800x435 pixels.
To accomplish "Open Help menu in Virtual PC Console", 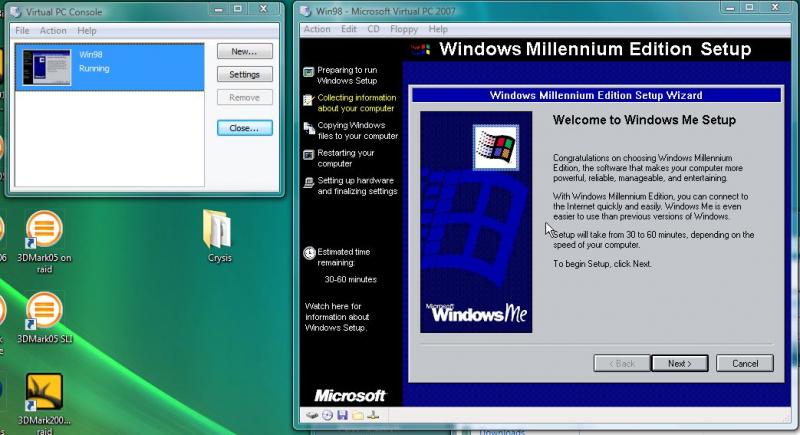I will pos(87,31).
